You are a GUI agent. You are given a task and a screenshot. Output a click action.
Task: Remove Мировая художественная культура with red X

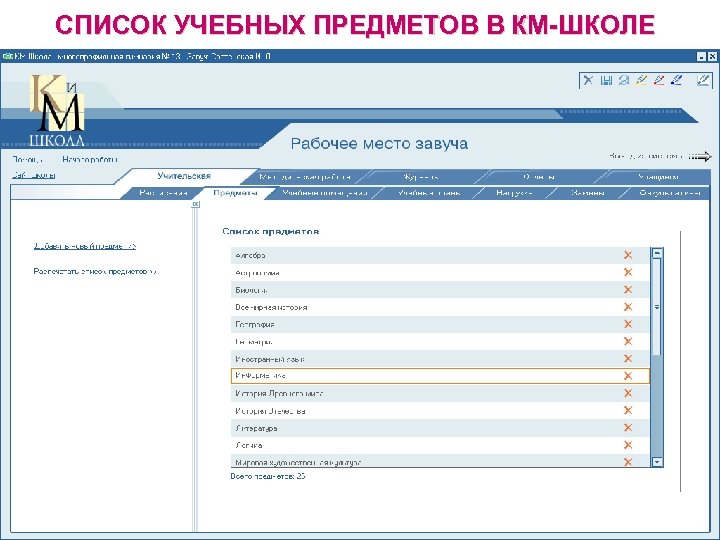coord(628,462)
